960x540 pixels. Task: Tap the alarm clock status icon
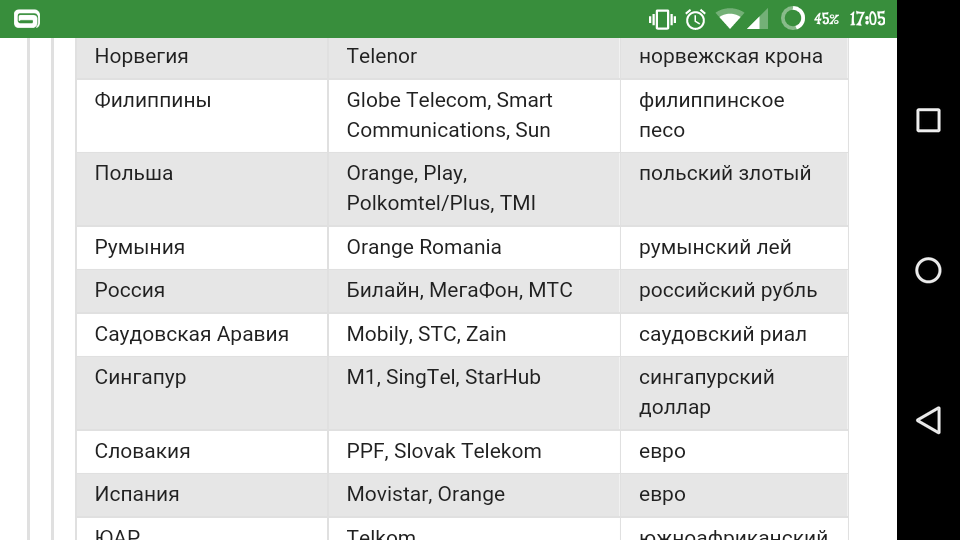(696, 20)
